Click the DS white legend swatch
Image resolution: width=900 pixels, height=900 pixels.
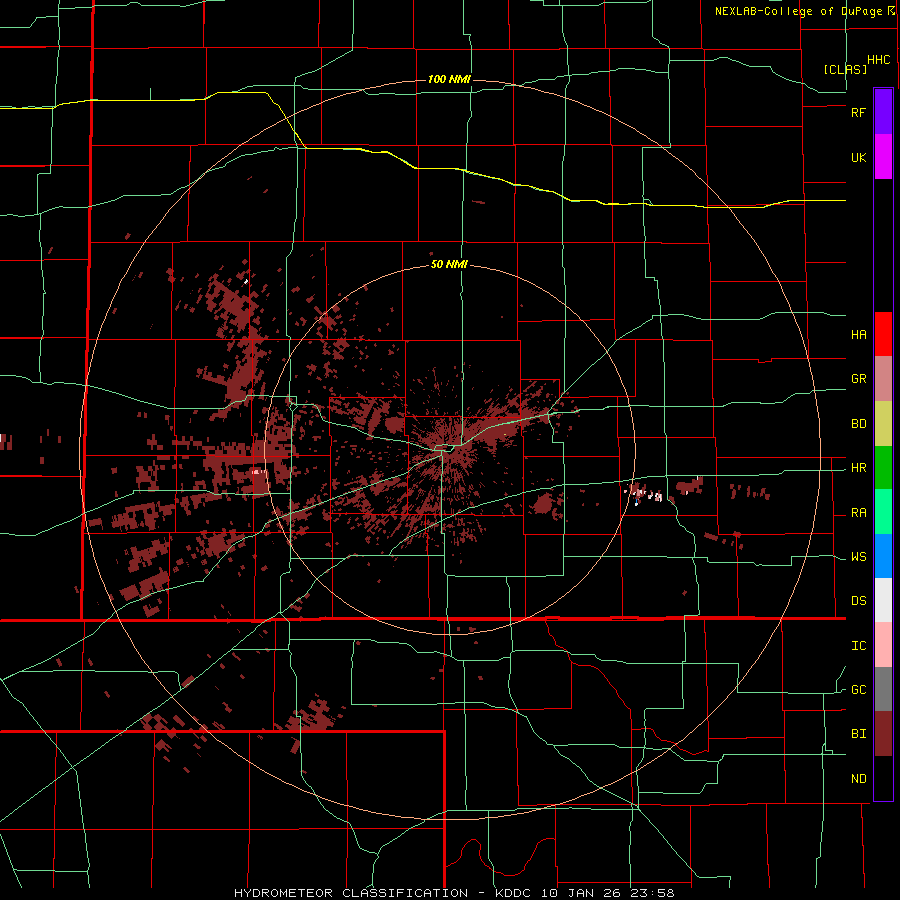coord(883,600)
